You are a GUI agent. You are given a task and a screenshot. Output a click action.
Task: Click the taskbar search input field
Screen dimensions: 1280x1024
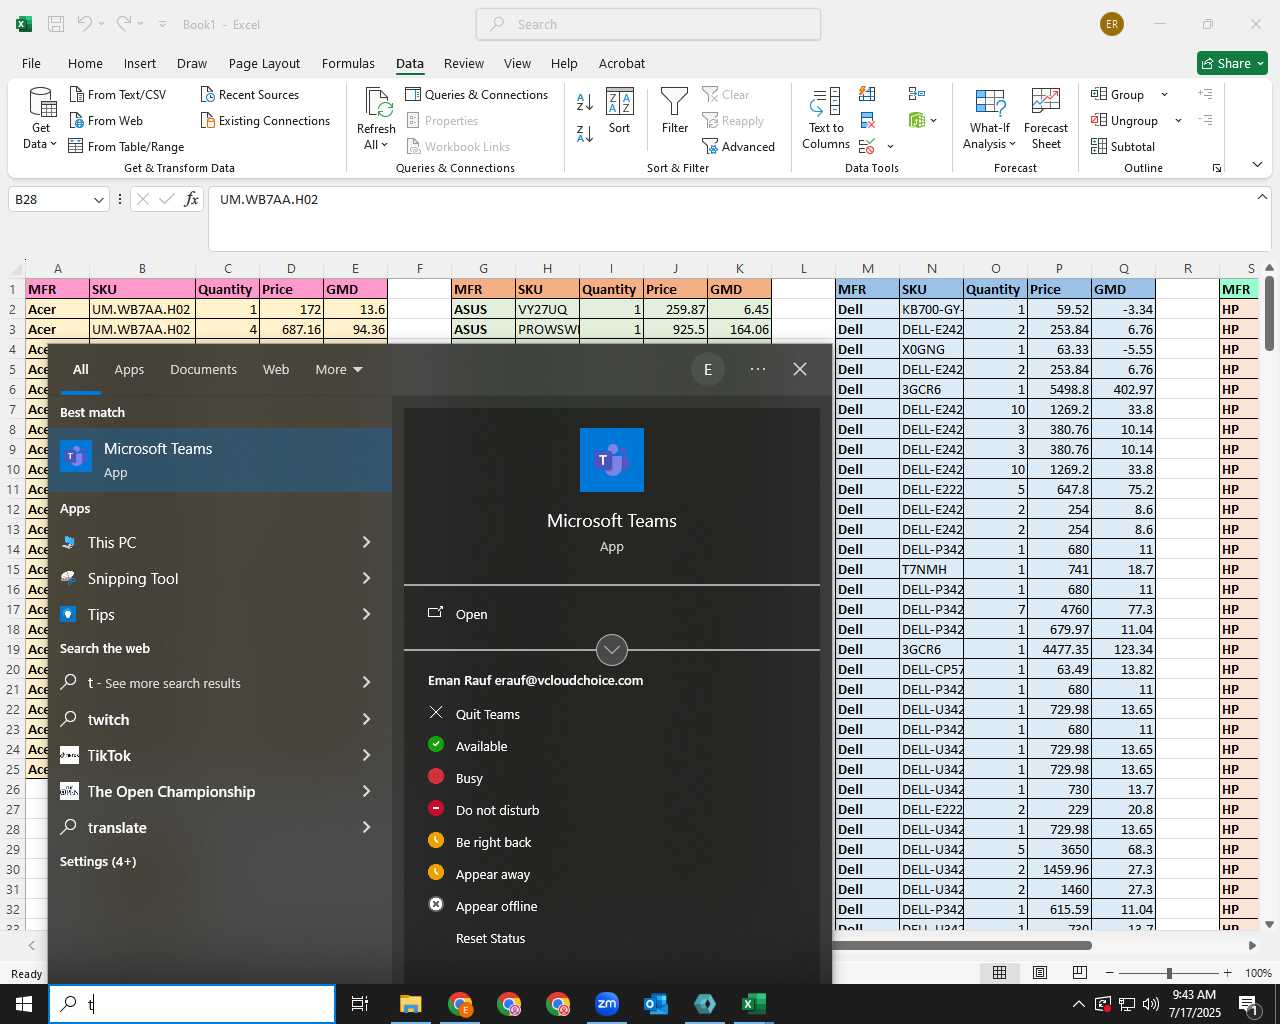[x=192, y=1004]
